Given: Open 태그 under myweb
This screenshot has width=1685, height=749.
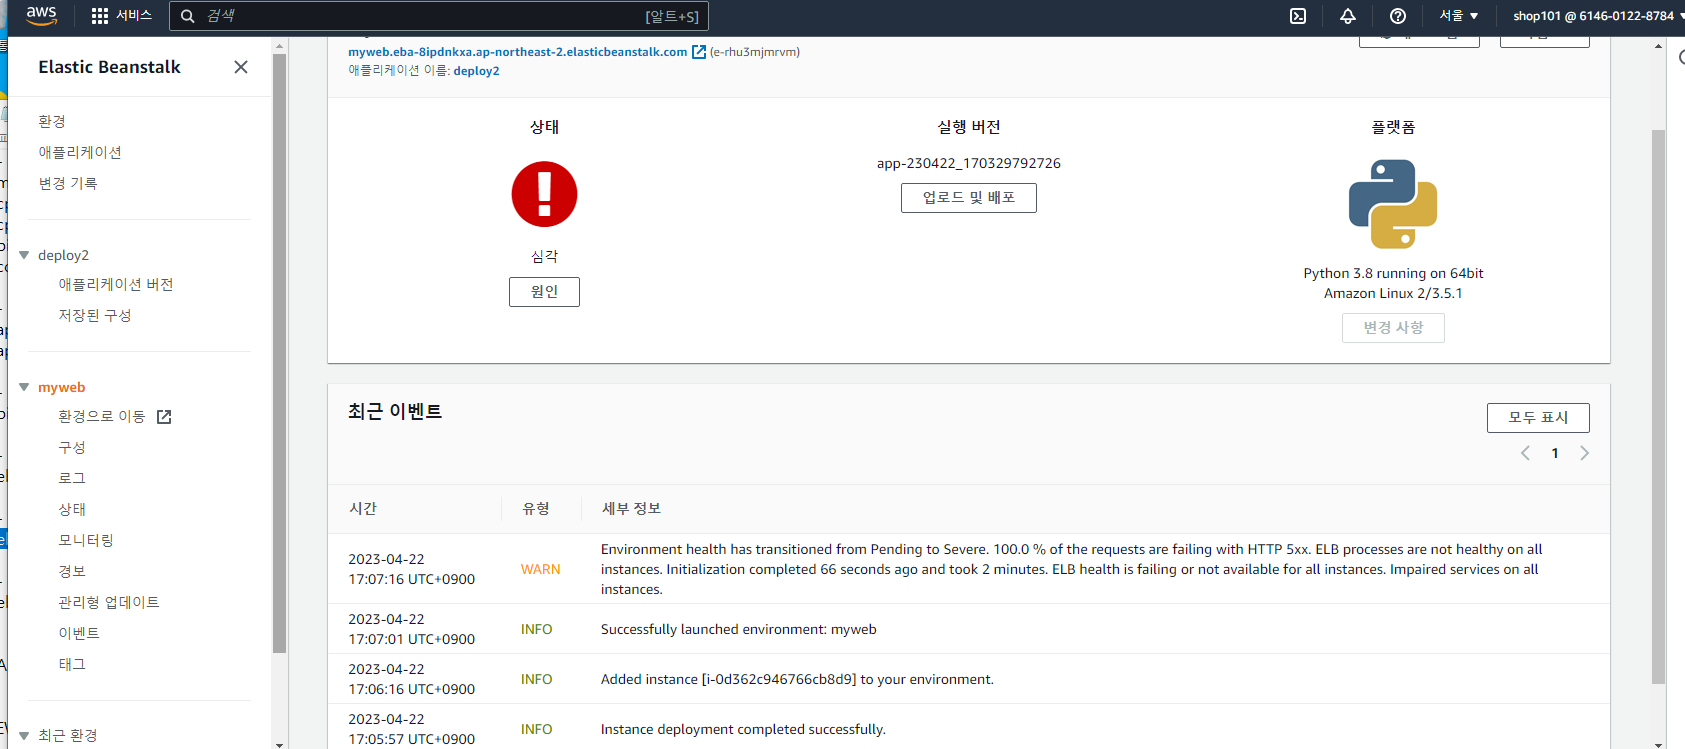Looking at the screenshot, I should 72,664.
